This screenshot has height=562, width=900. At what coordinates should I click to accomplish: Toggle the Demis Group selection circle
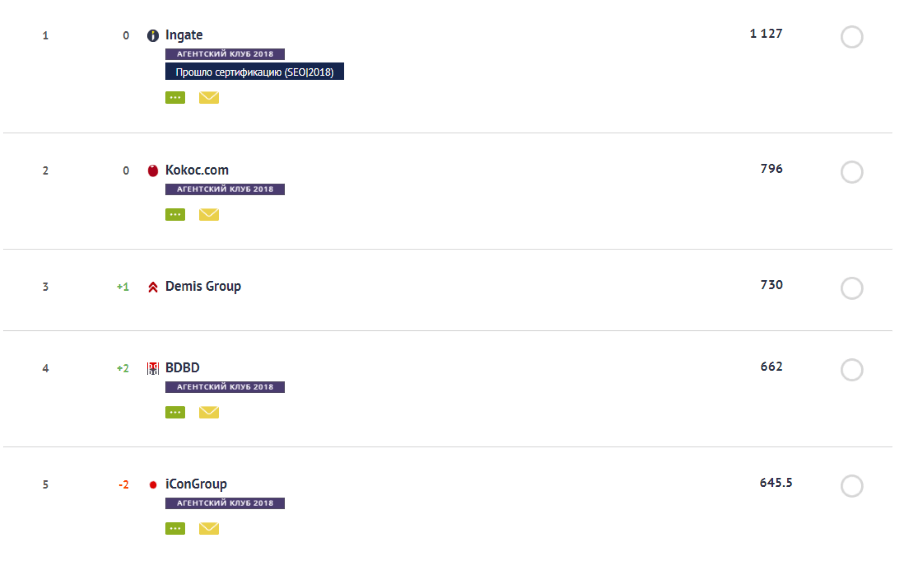pyautogui.click(x=851, y=289)
